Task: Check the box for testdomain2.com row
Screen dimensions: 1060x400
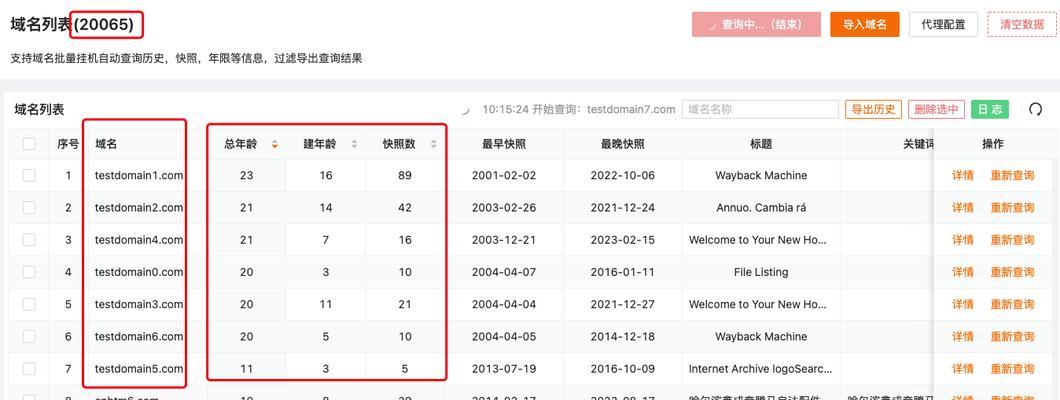Action: pos(29,207)
